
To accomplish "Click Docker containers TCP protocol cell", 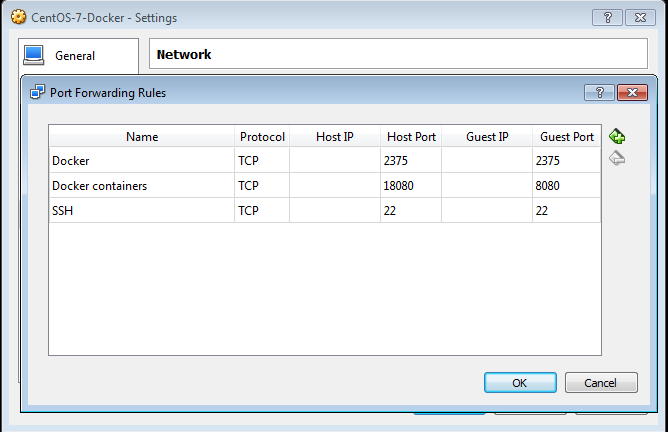I will click(262, 185).
